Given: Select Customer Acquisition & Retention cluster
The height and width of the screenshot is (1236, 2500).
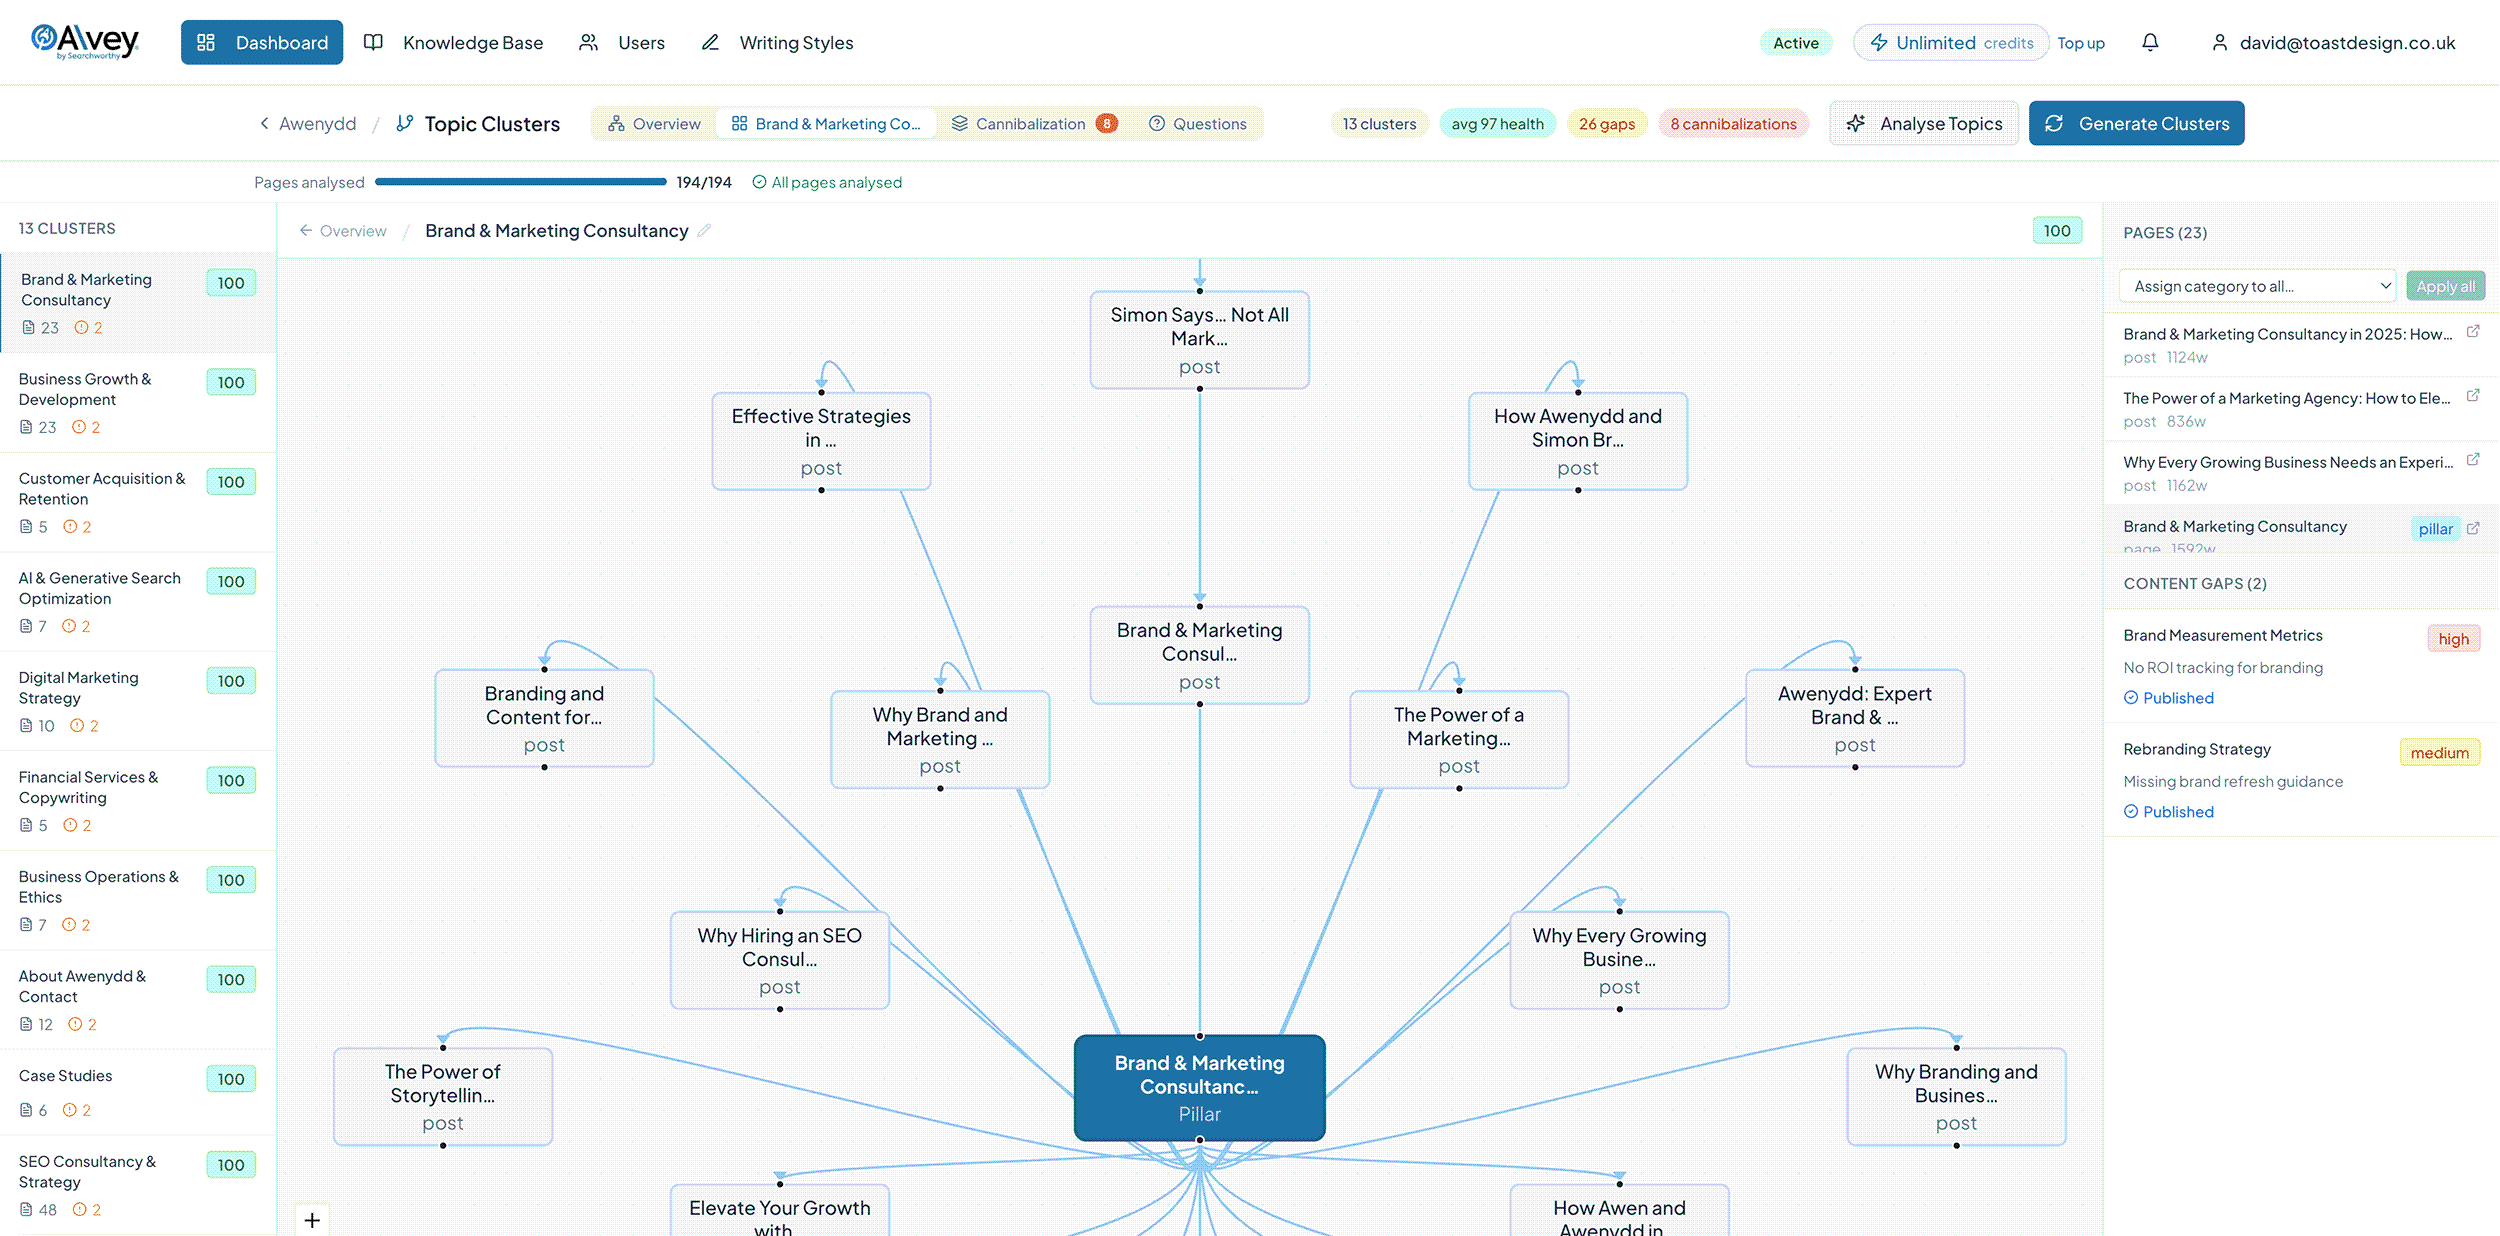Looking at the screenshot, I should [x=138, y=502].
